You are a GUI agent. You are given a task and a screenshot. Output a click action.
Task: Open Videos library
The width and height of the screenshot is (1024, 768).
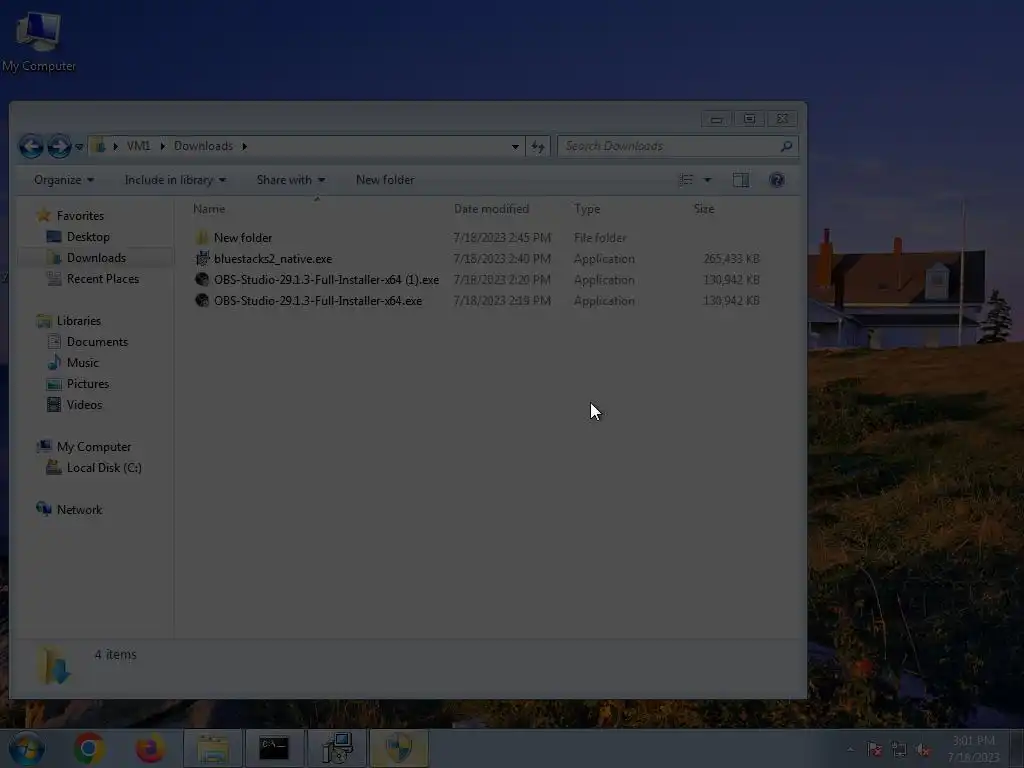(84, 404)
